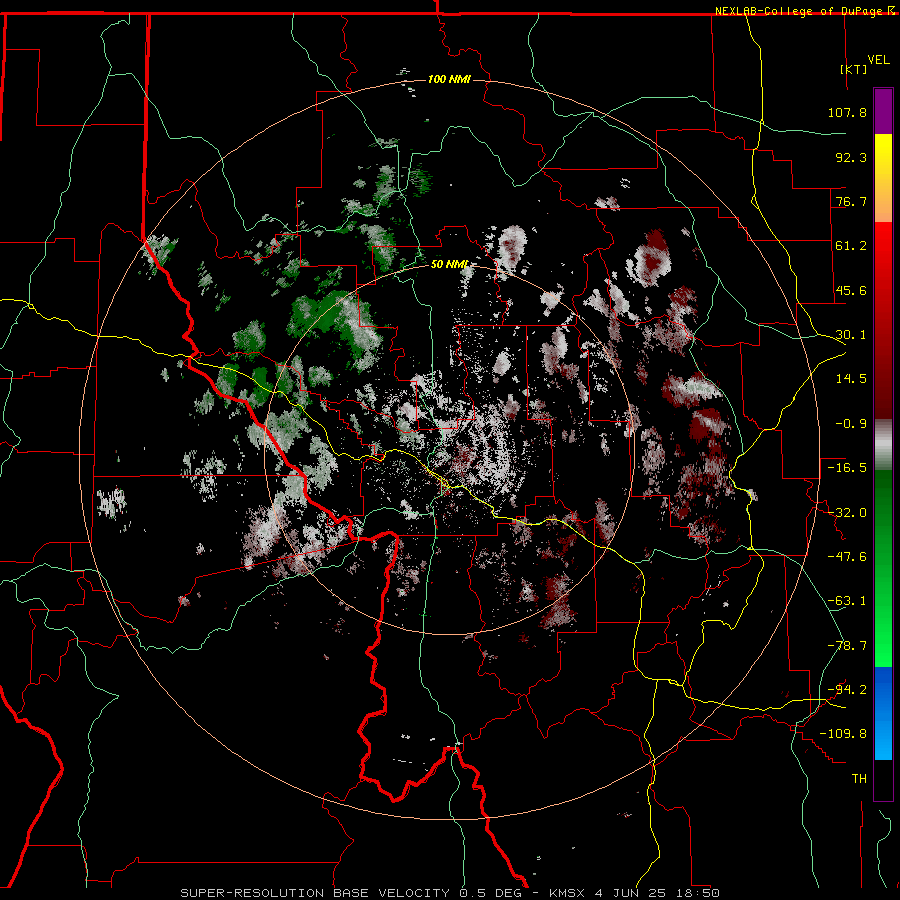900x900 pixels.
Task: Click the Super-Resolution Base Velocity caption text
Action: (315, 893)
